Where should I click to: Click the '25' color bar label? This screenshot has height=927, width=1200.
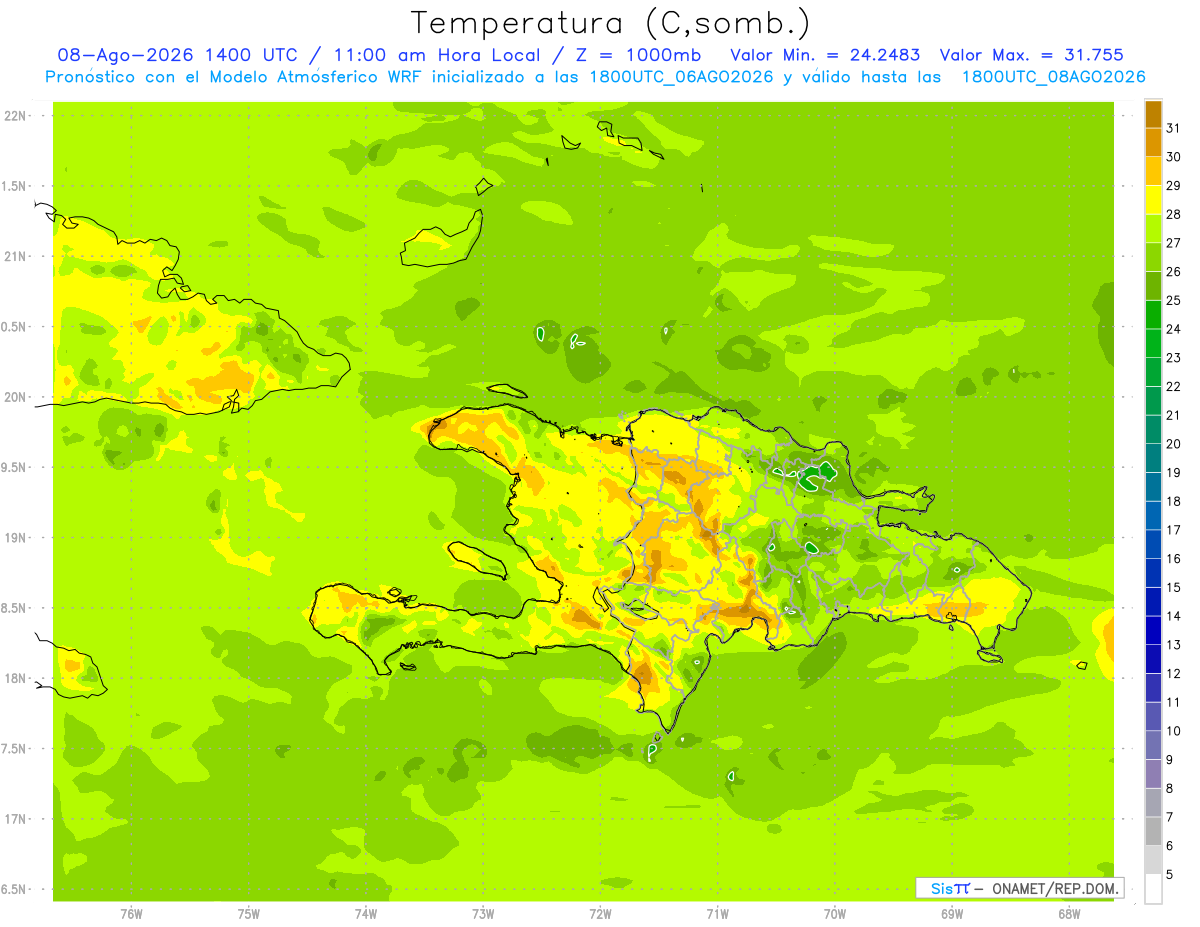coord(1174,301)
